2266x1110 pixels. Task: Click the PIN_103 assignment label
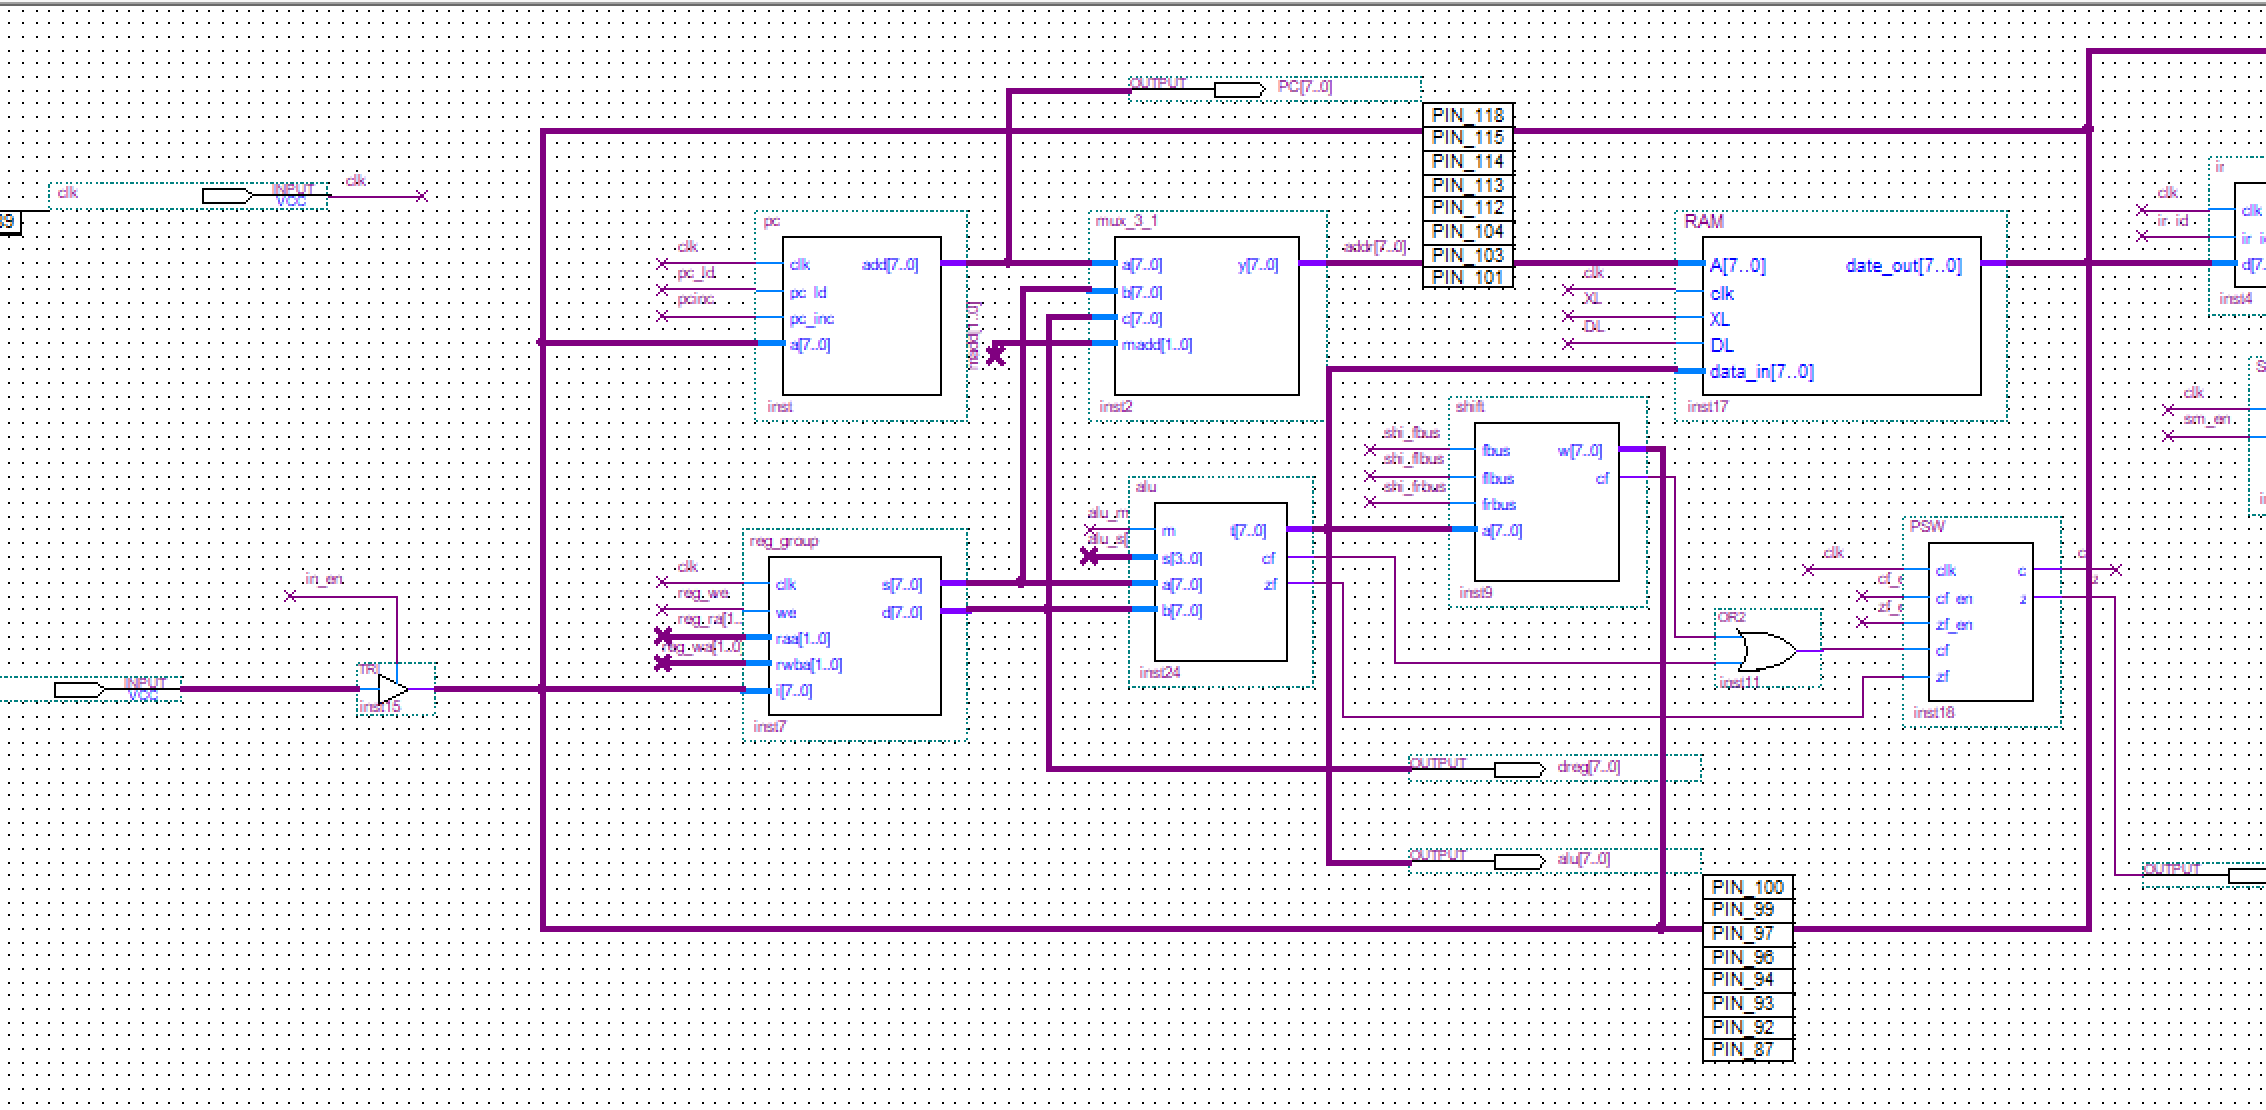click(x=1467, y=254)
